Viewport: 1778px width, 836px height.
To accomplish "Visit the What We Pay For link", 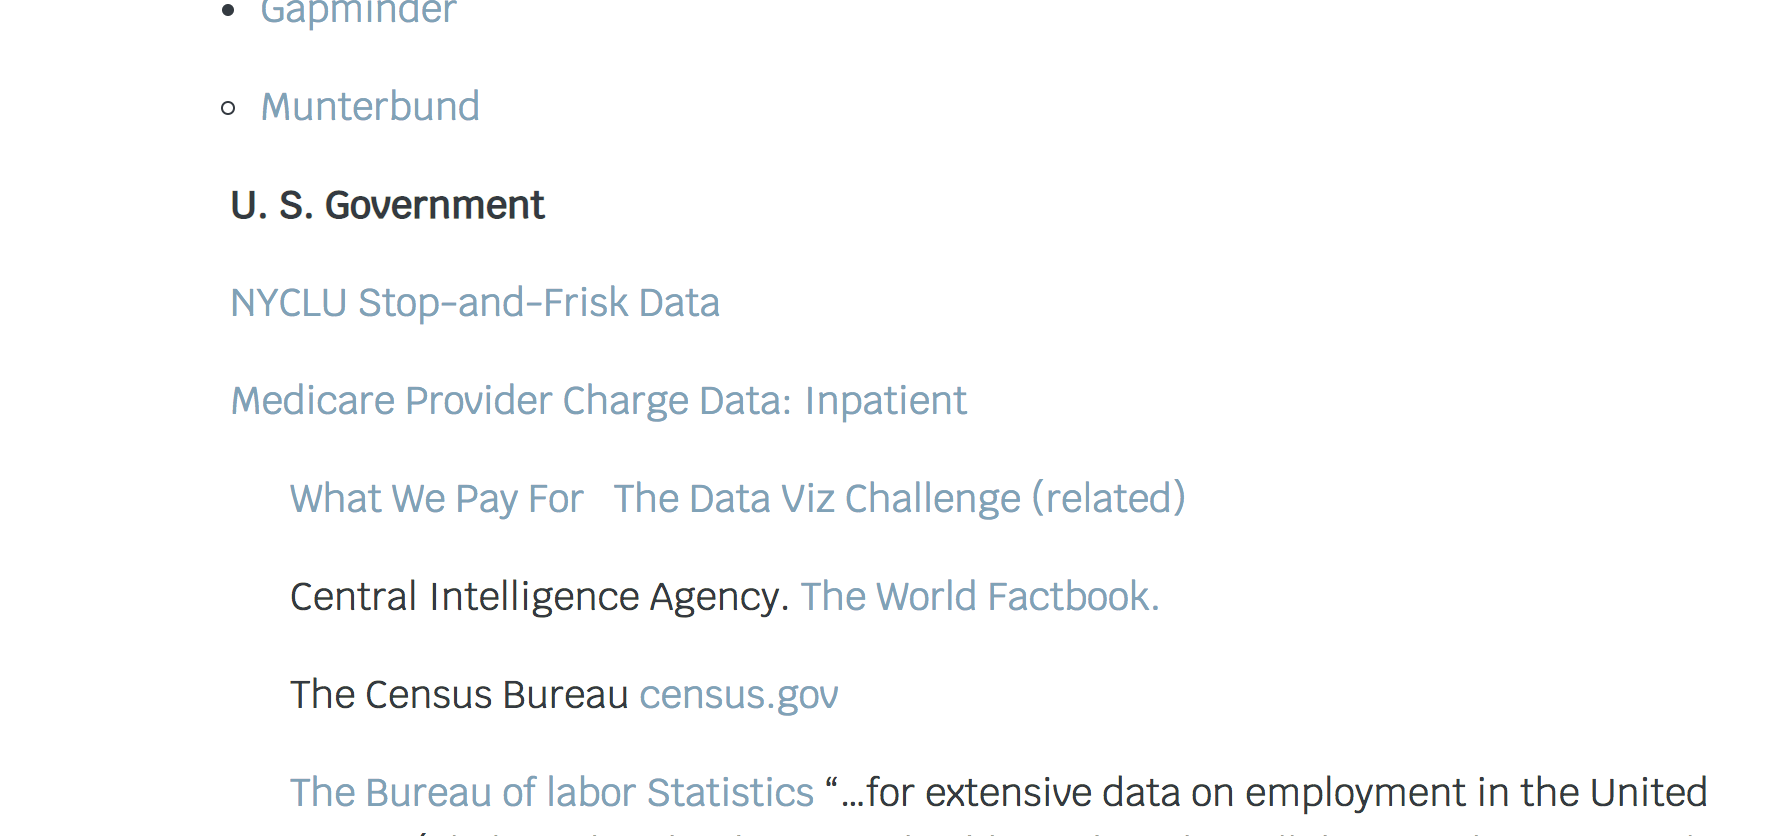I will (x=437, y=499).
